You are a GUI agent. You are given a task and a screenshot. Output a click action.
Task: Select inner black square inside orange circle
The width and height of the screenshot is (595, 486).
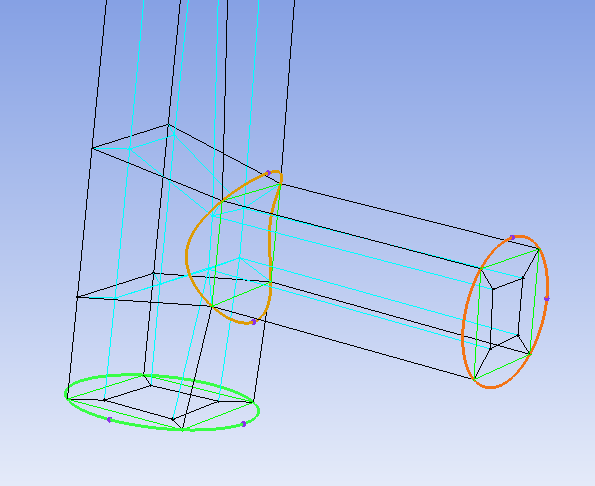coord(506,312)
